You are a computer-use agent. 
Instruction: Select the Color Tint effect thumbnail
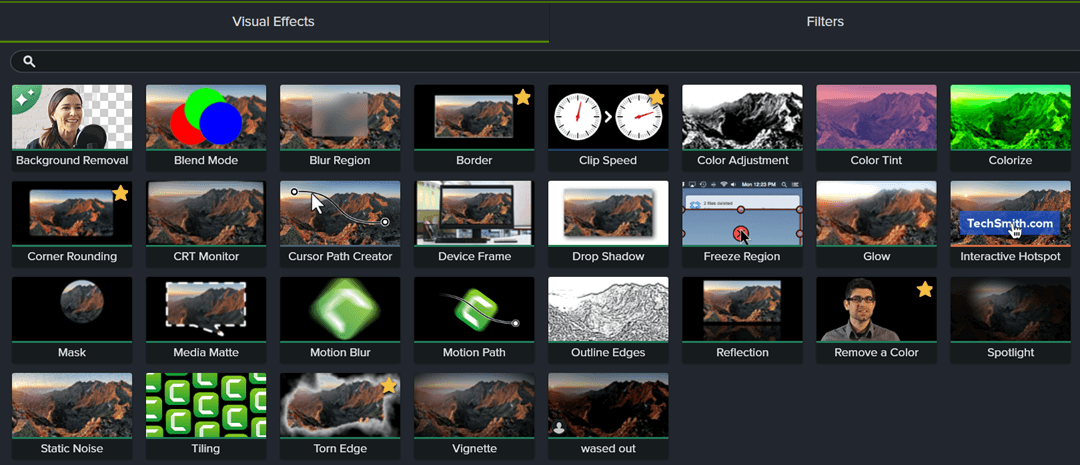[x=876, y=117]
